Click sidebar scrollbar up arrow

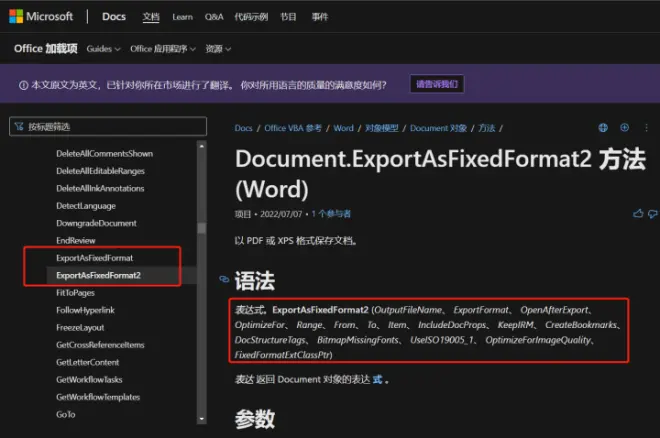(x=202, y=146)
